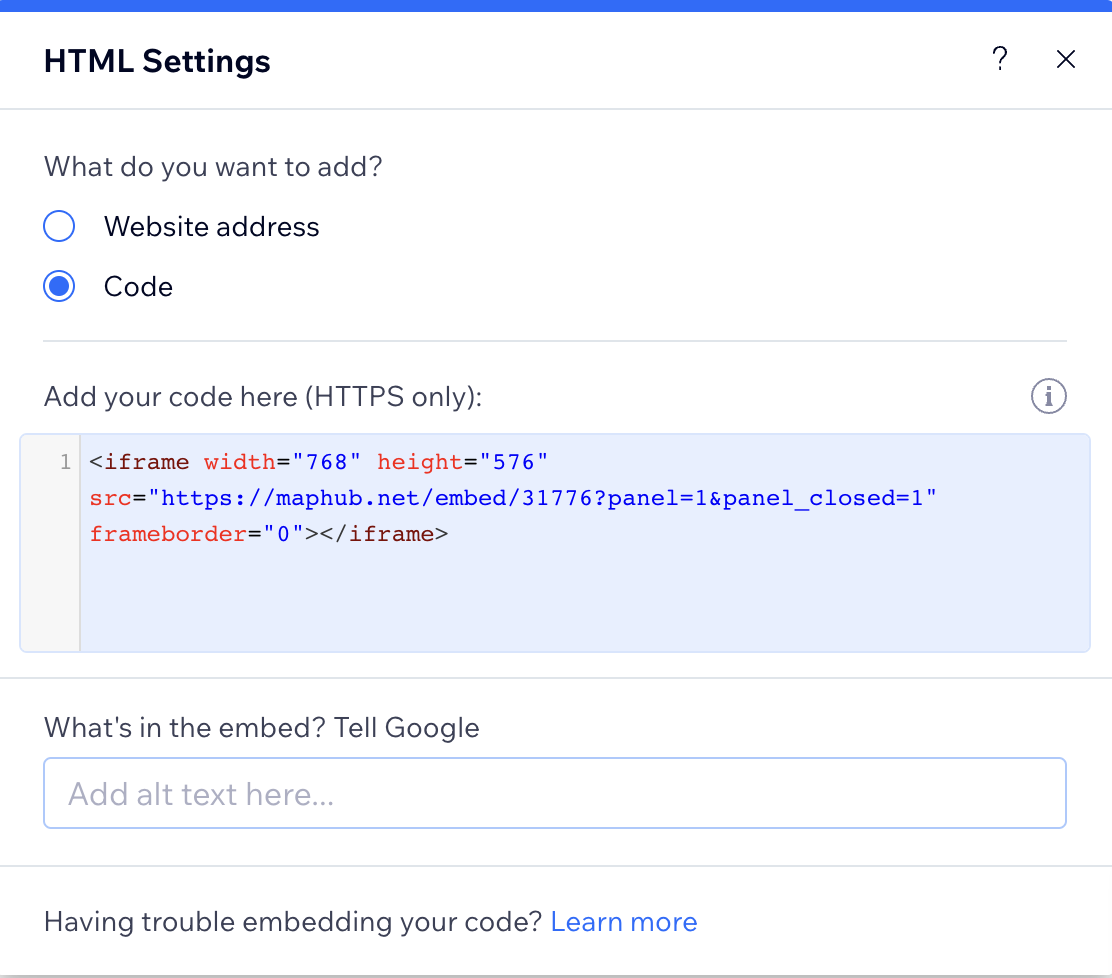Click the frameborder attribute in code
The width and height of the screenshot is (1112, 978).
pos(168,534)
